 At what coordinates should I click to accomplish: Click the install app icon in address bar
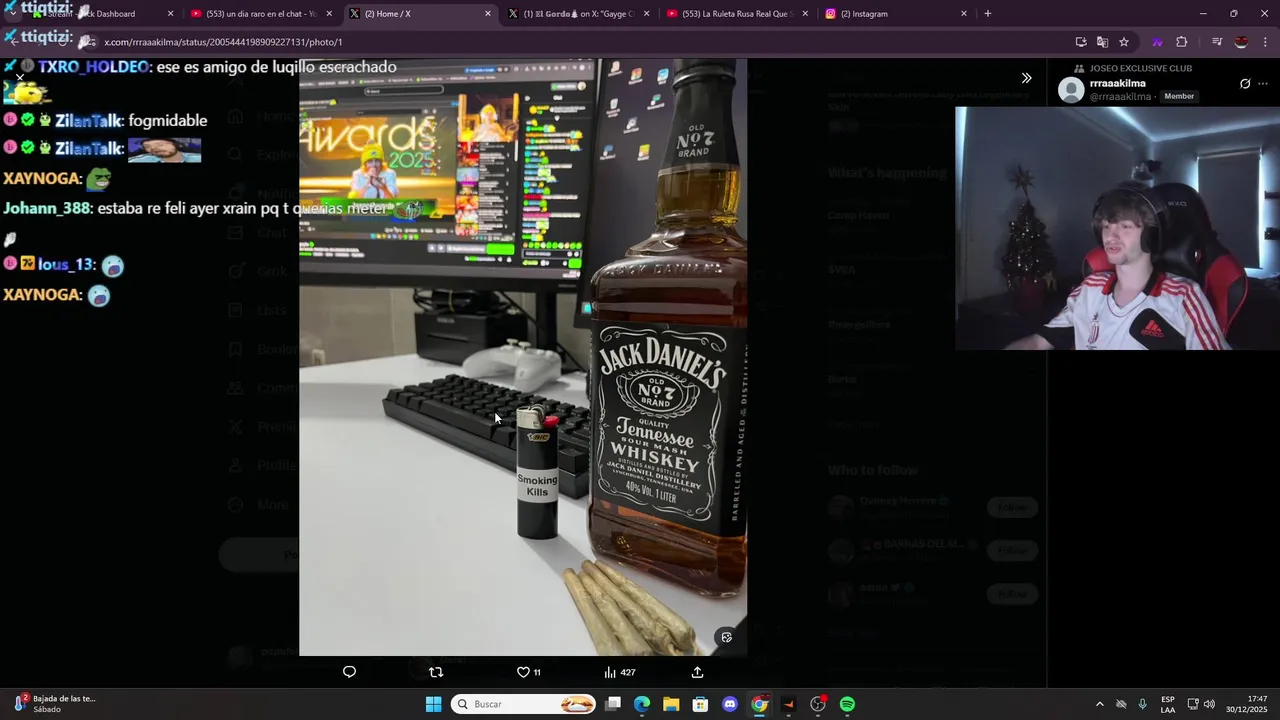coord(1081,42)
